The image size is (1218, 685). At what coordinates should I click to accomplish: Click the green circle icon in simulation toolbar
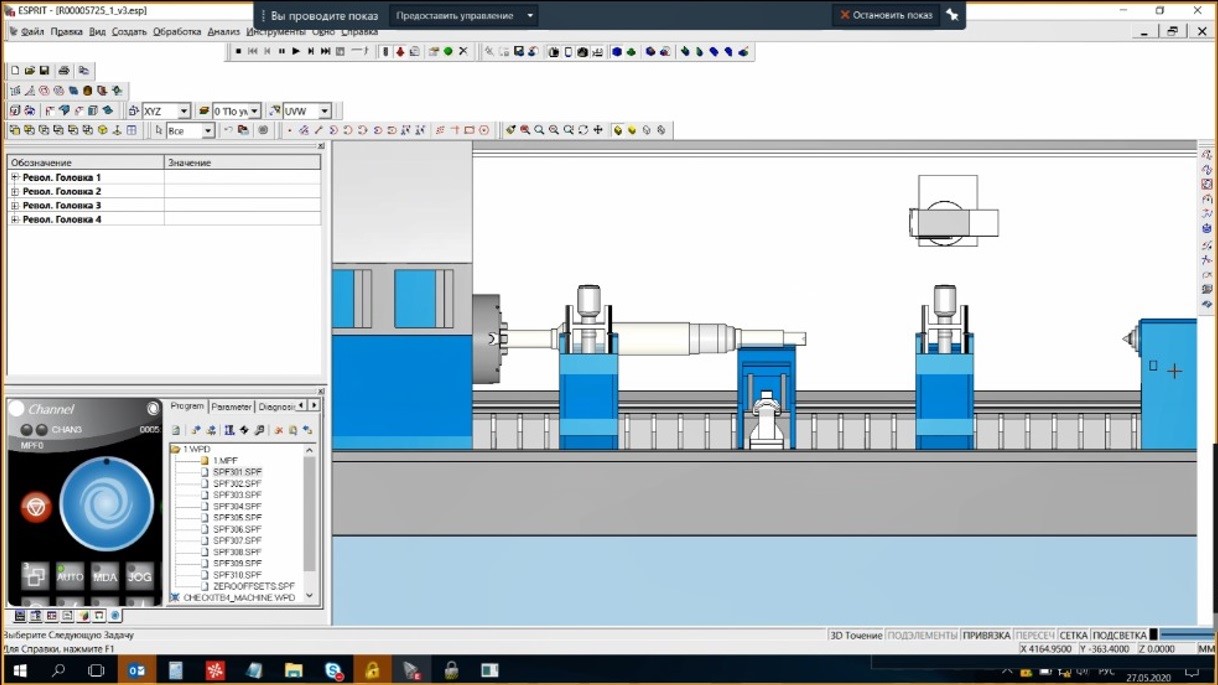[x=448, y=51]
